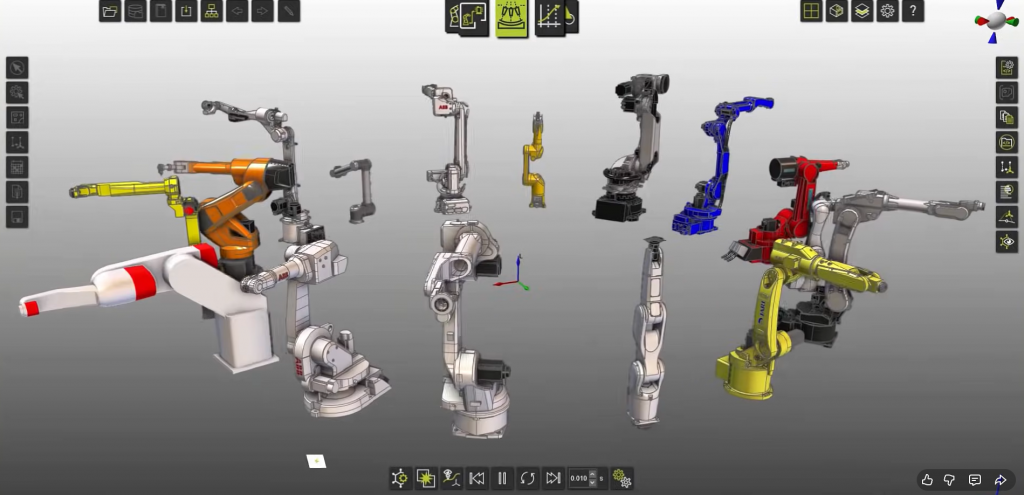
Task: Increase the time step stepper value
Action: [593, 474]
